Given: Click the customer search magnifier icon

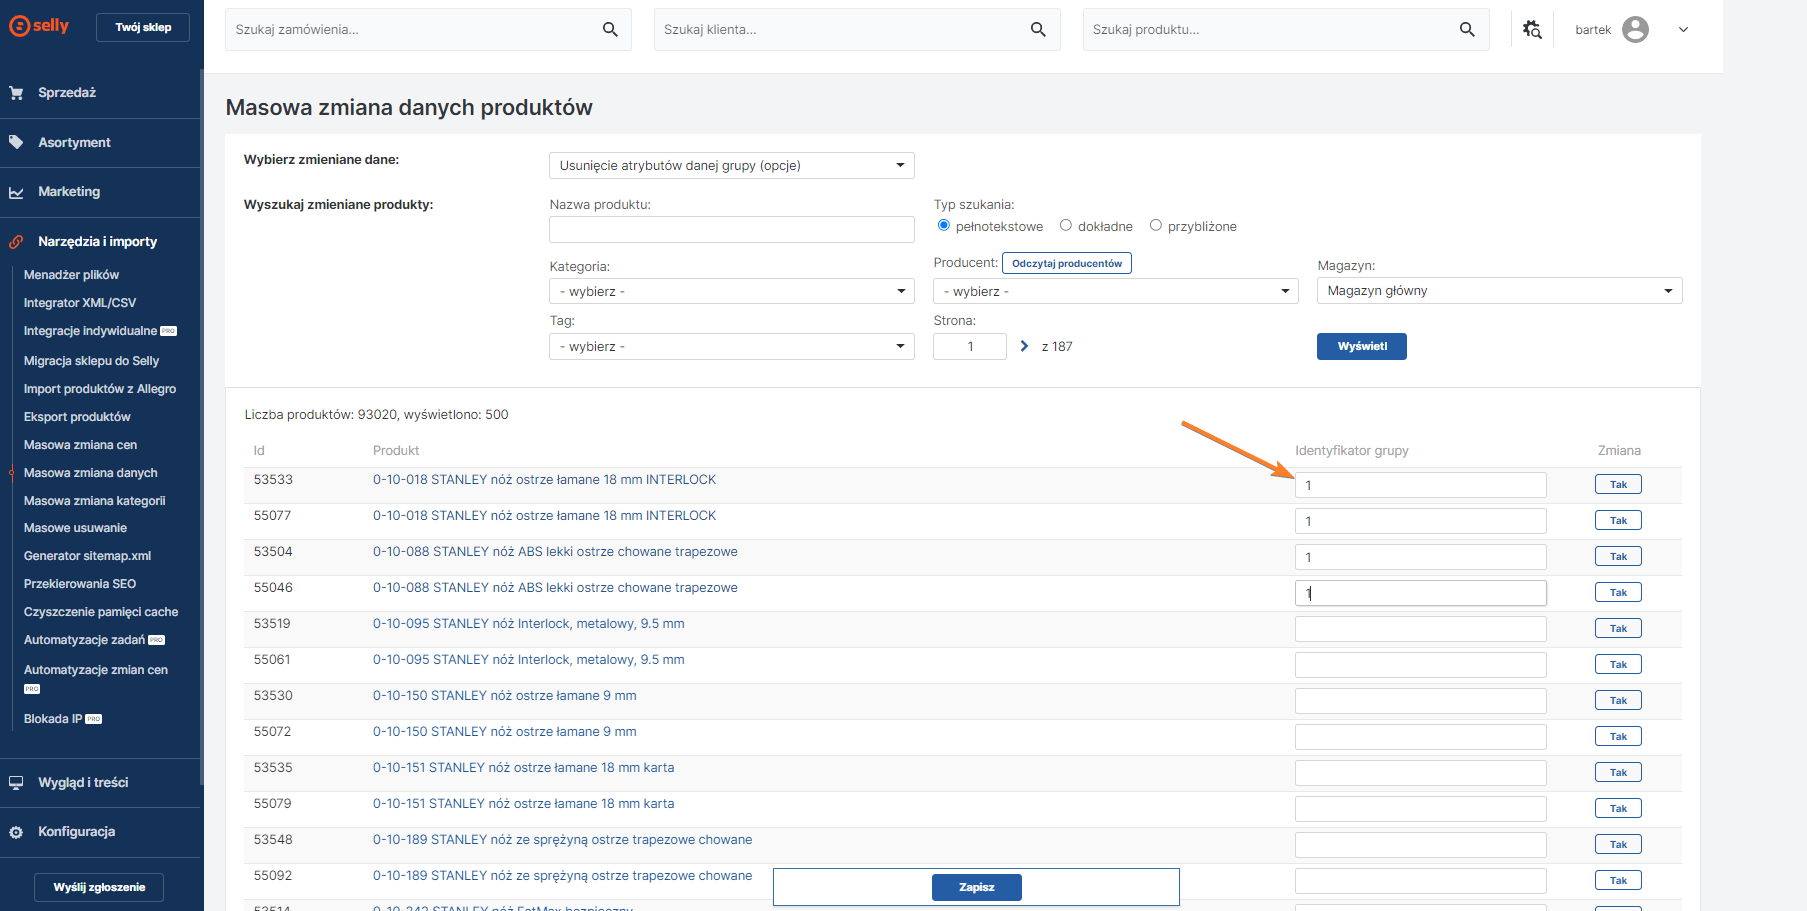Looking at the screenshot, I should point(1038,30).
